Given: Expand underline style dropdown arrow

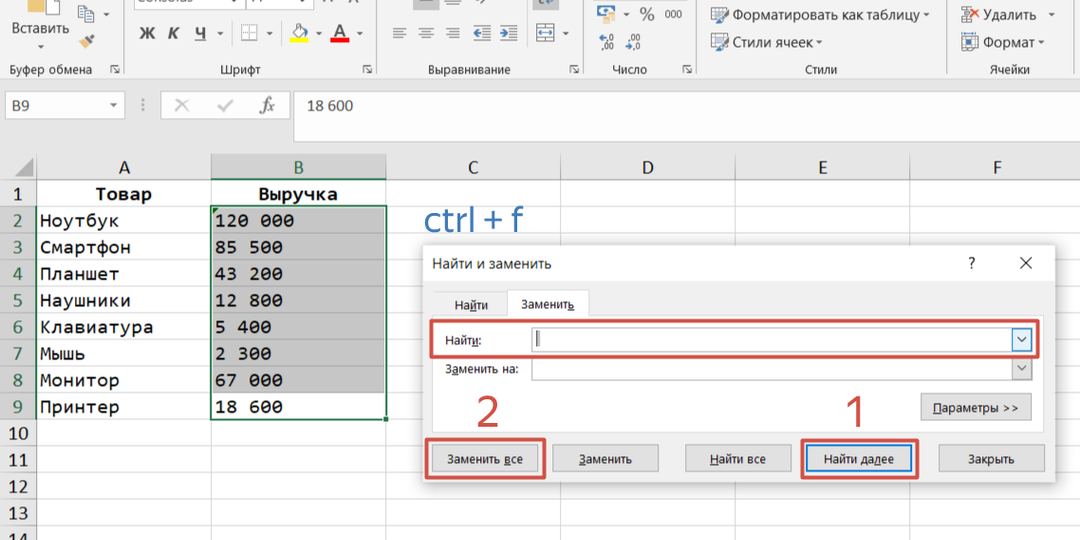Looking at the screenshot, I should tap(220, 33).
